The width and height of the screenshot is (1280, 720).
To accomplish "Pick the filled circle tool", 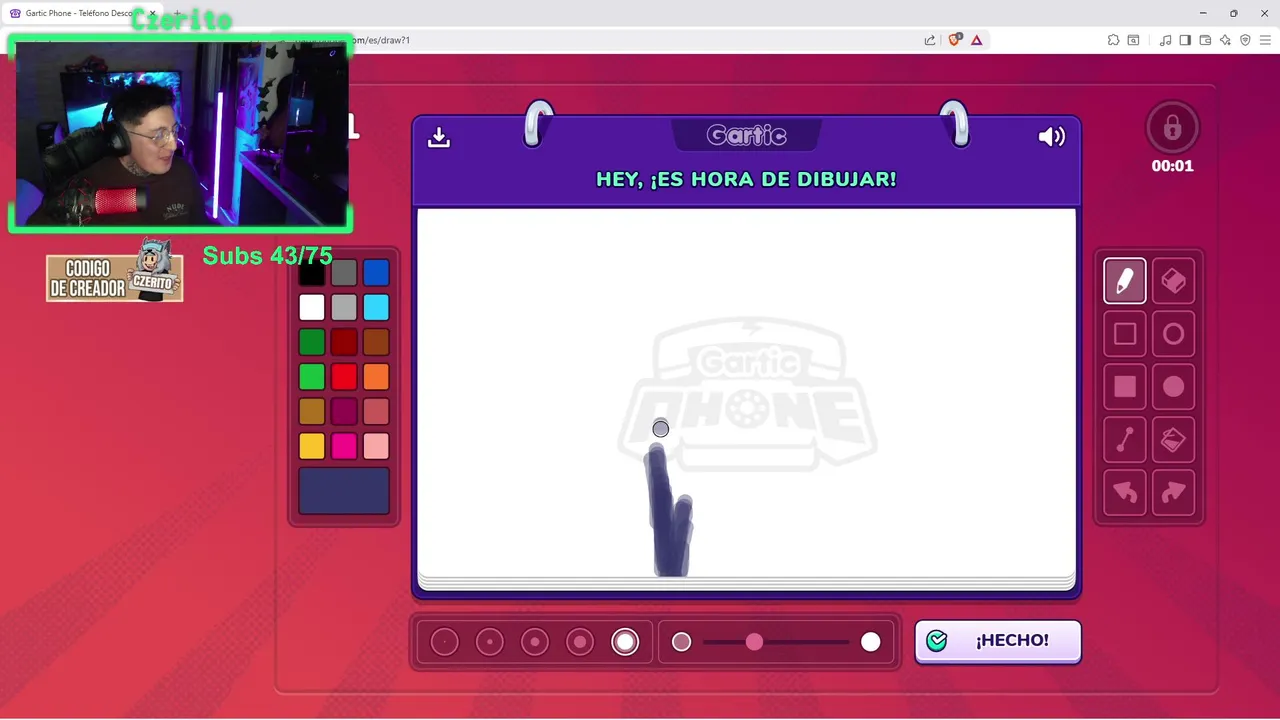I will point(1173,387).
